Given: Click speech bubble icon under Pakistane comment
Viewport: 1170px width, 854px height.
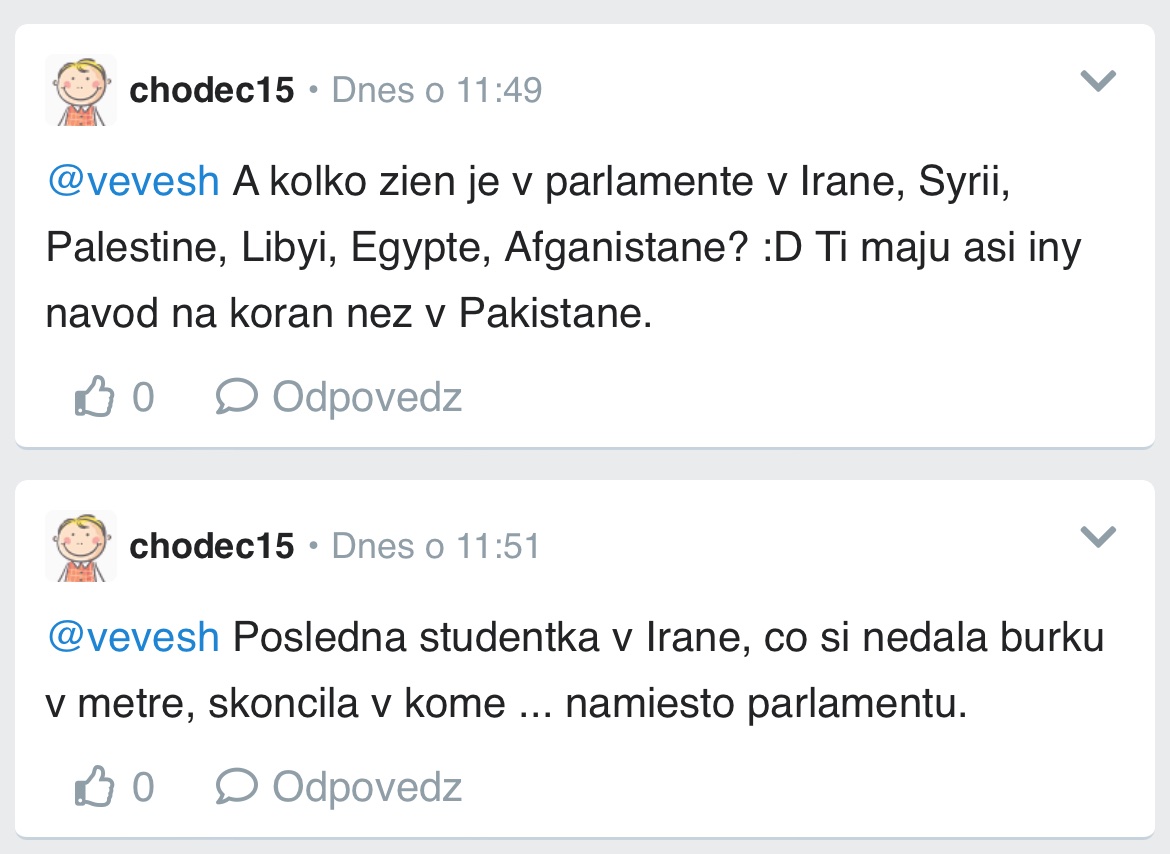Looking at the screenshot, I should (x=236, y=398).
